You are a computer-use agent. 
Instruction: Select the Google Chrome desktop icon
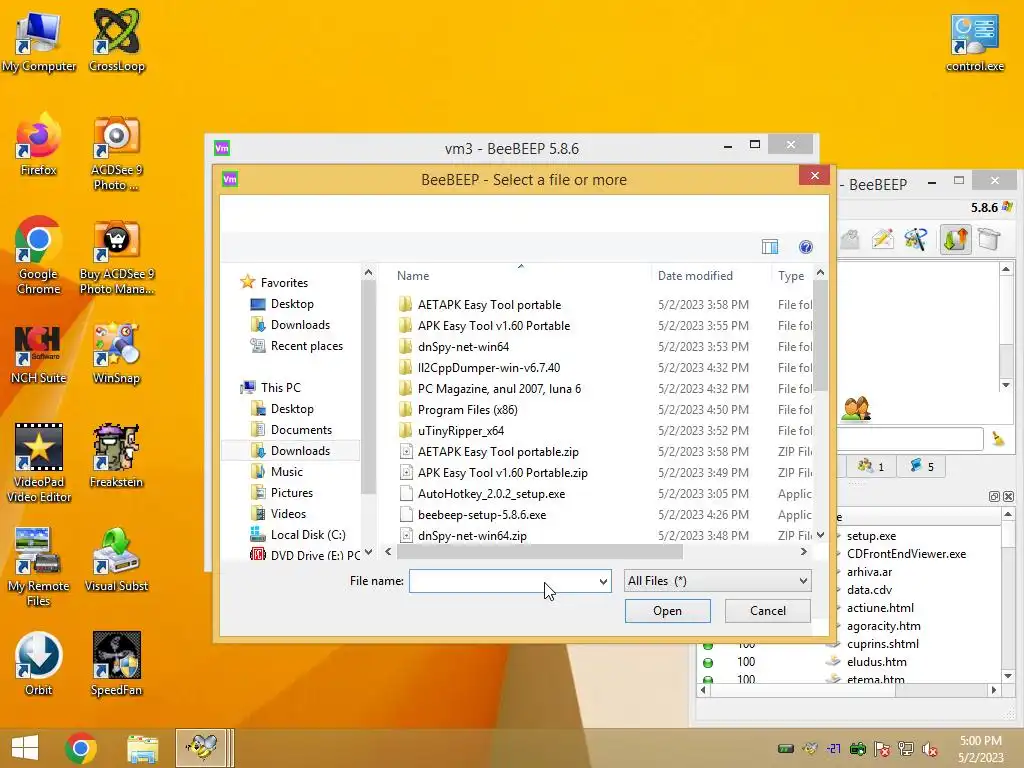pyautogui.click(x=39, y=256)
